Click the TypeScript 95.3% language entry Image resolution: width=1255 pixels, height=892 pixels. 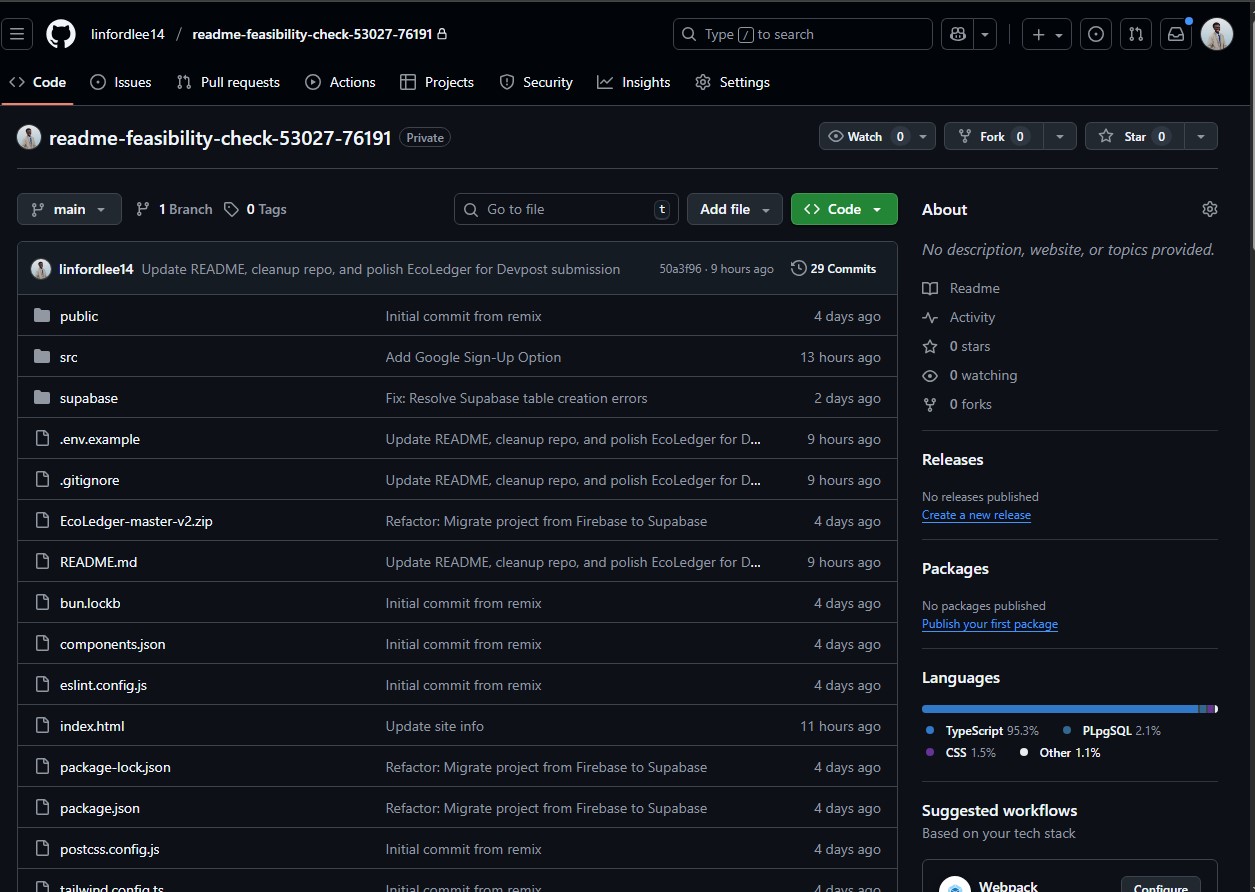[982, 731]
